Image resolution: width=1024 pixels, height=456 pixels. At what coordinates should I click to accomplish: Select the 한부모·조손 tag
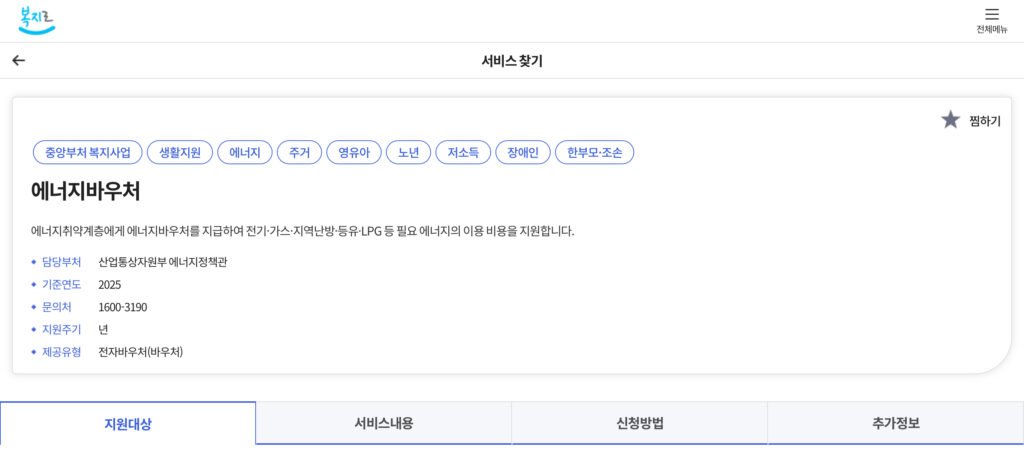click(594, 153)
